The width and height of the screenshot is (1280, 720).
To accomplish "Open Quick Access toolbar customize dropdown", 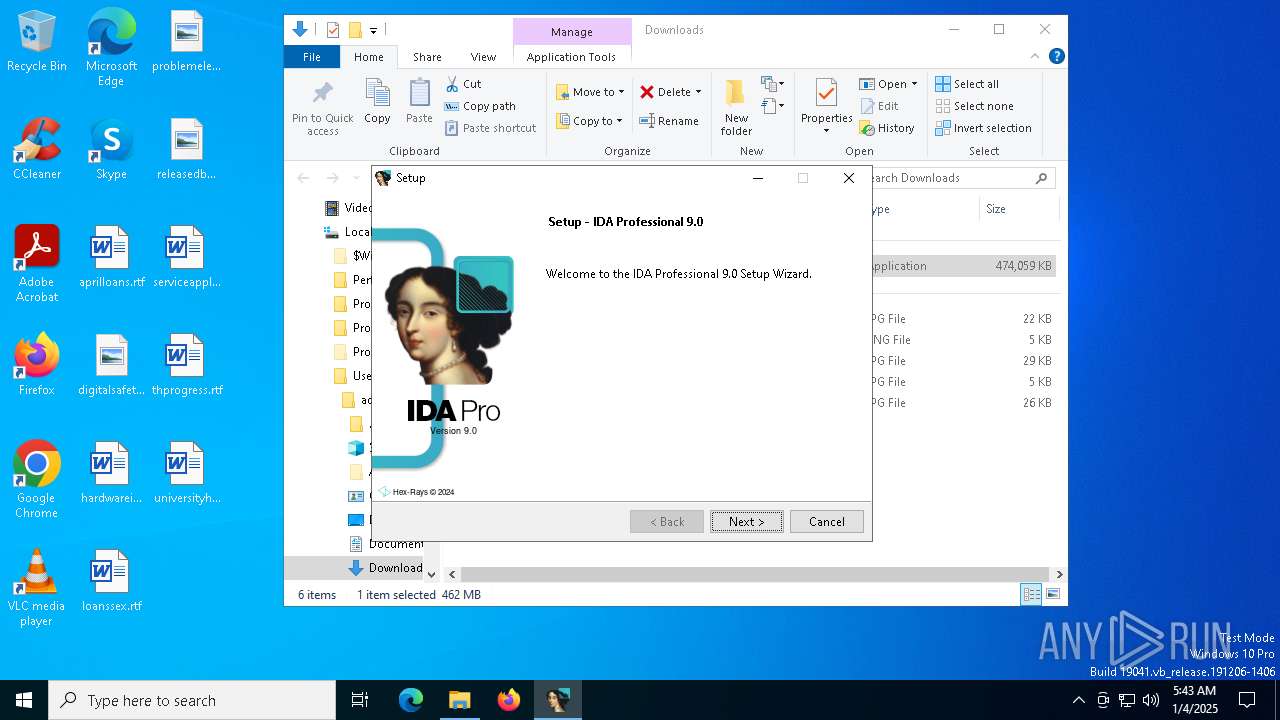I will (374, 30).
